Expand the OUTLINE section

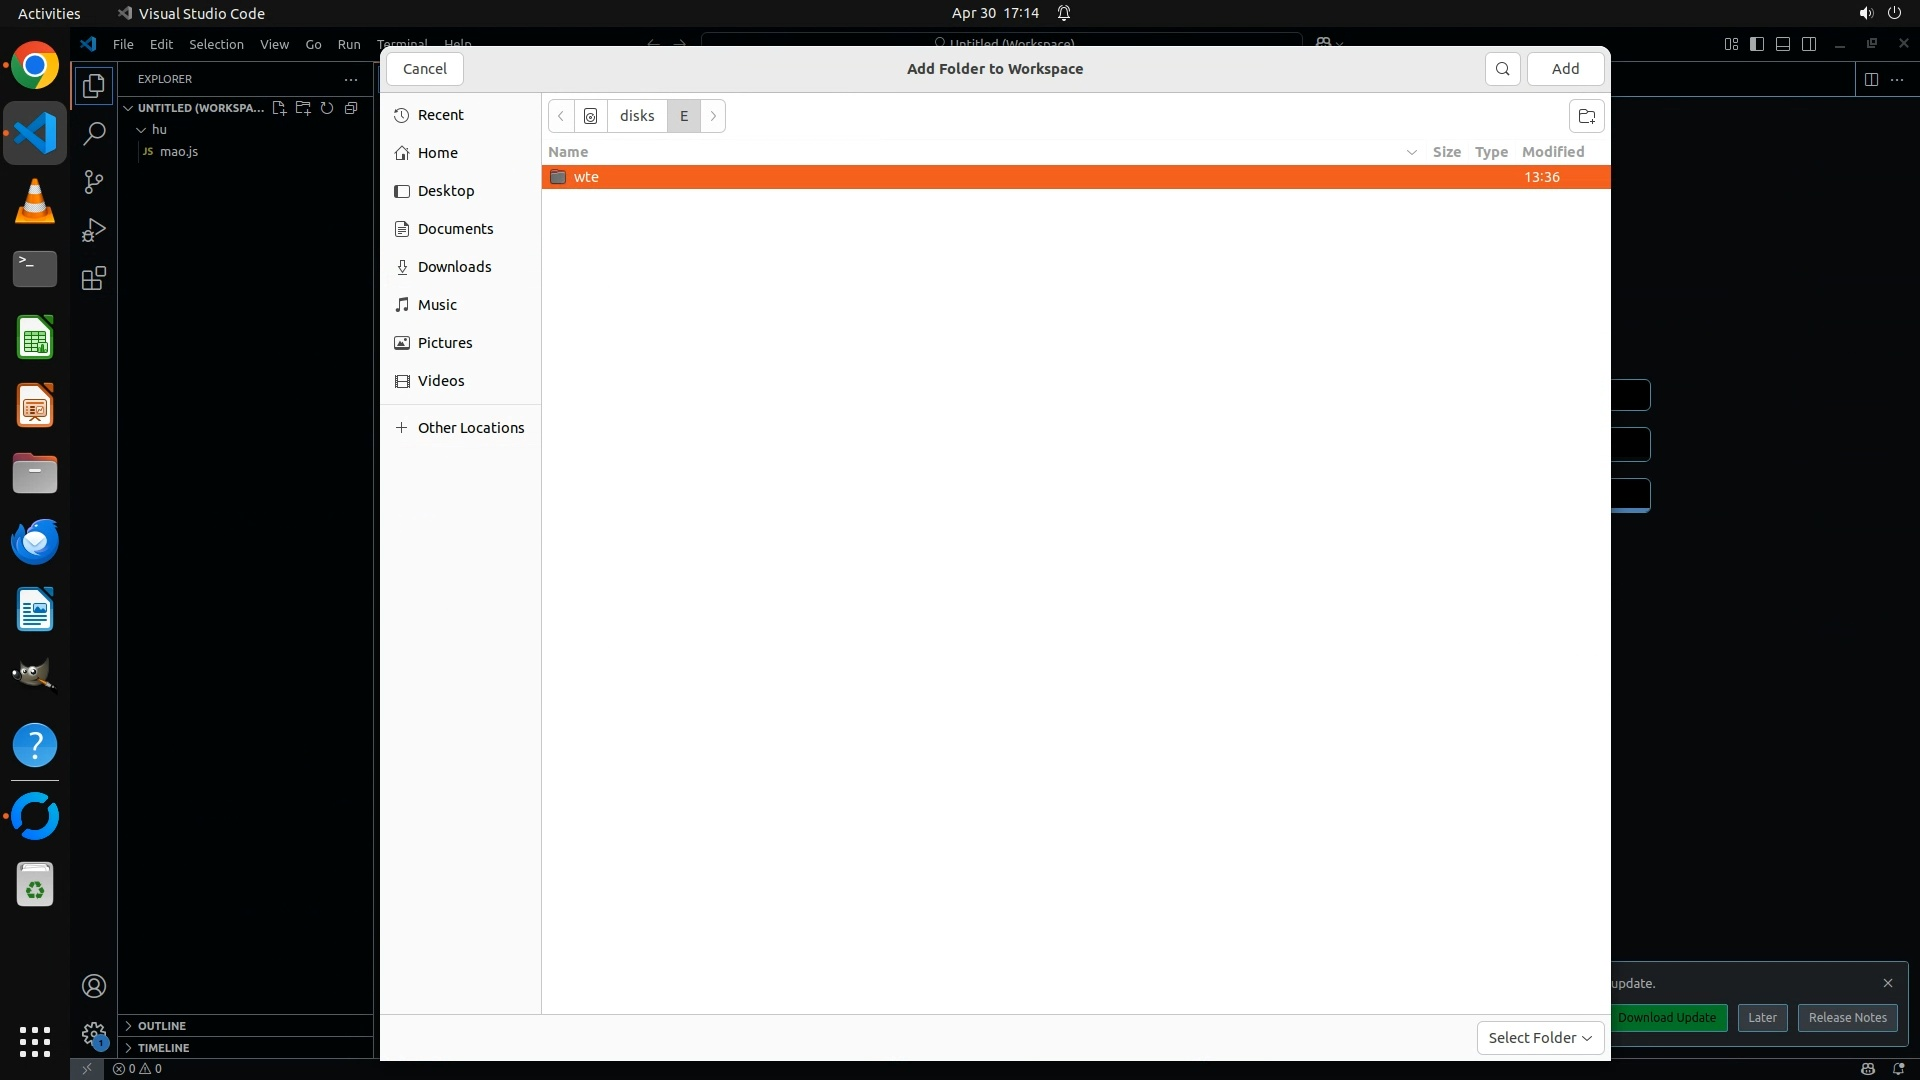162,1026
